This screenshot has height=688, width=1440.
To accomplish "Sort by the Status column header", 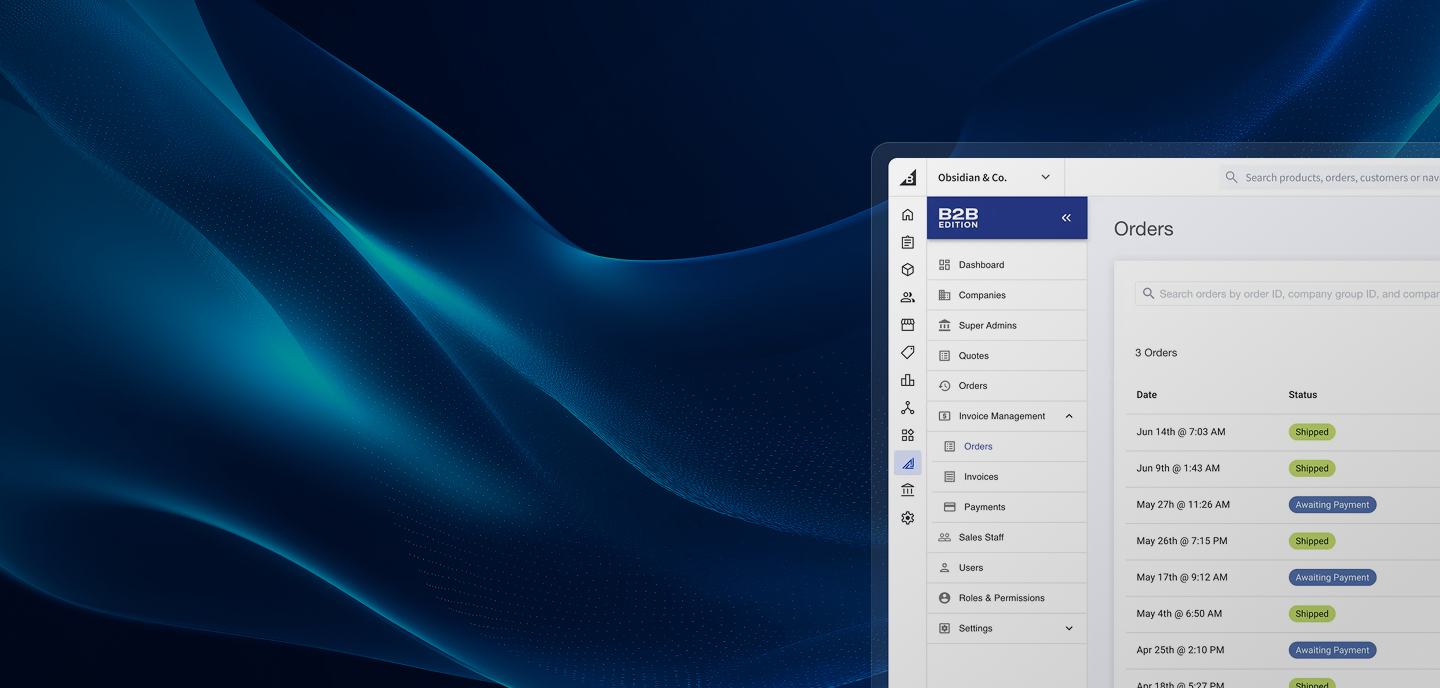I will pyautogui.click(x=1303, y=395).
